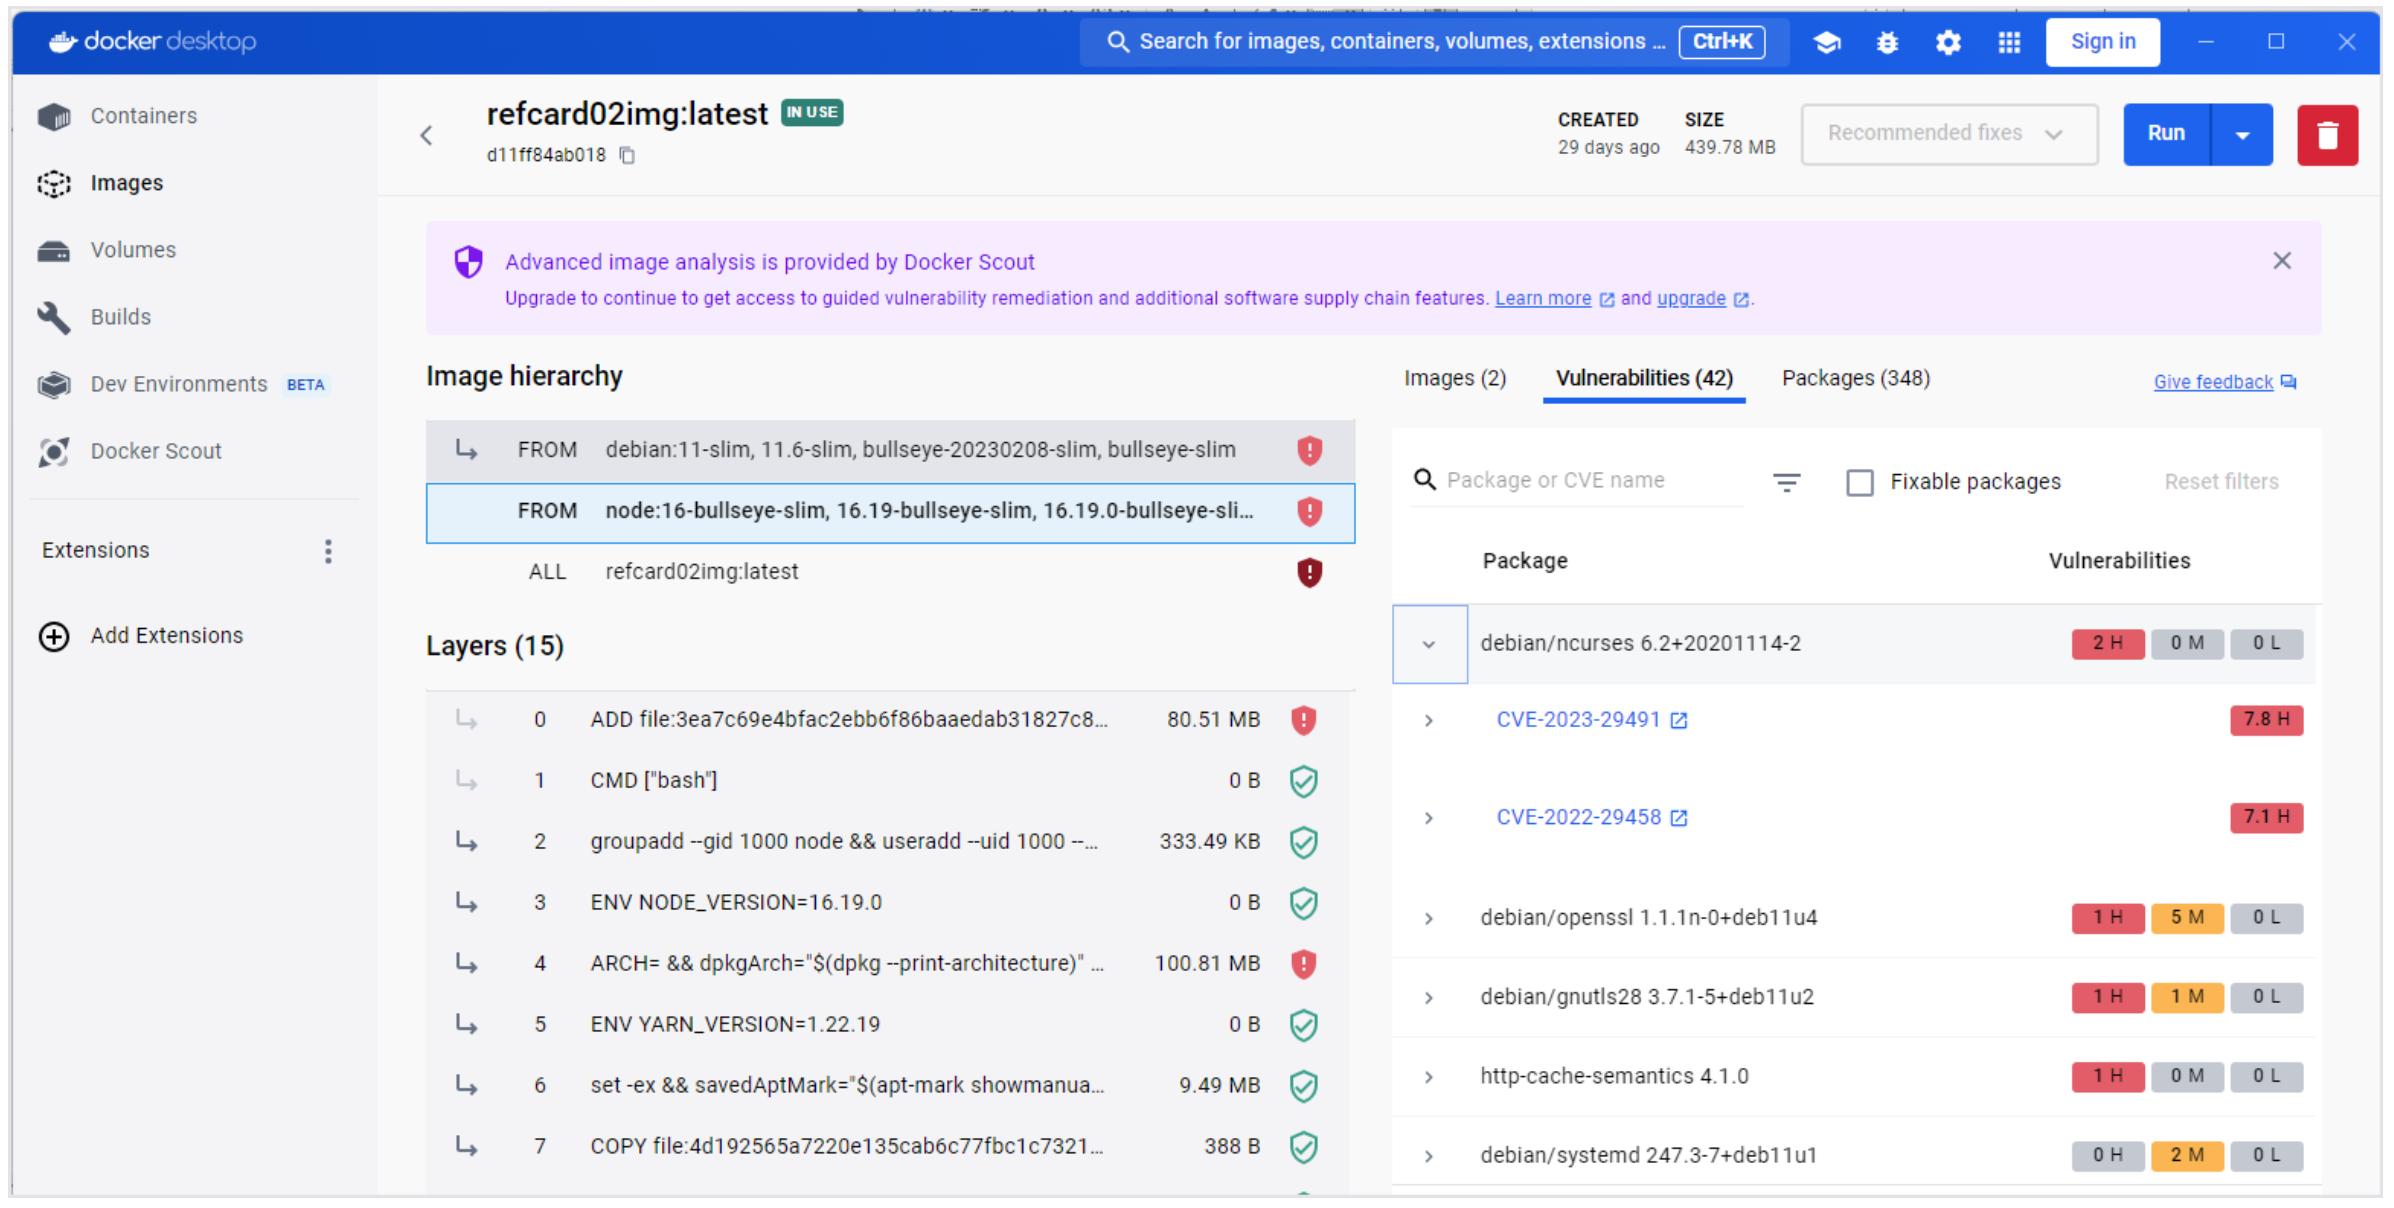Click the global search bar in title bar

tap(1434, 42)
